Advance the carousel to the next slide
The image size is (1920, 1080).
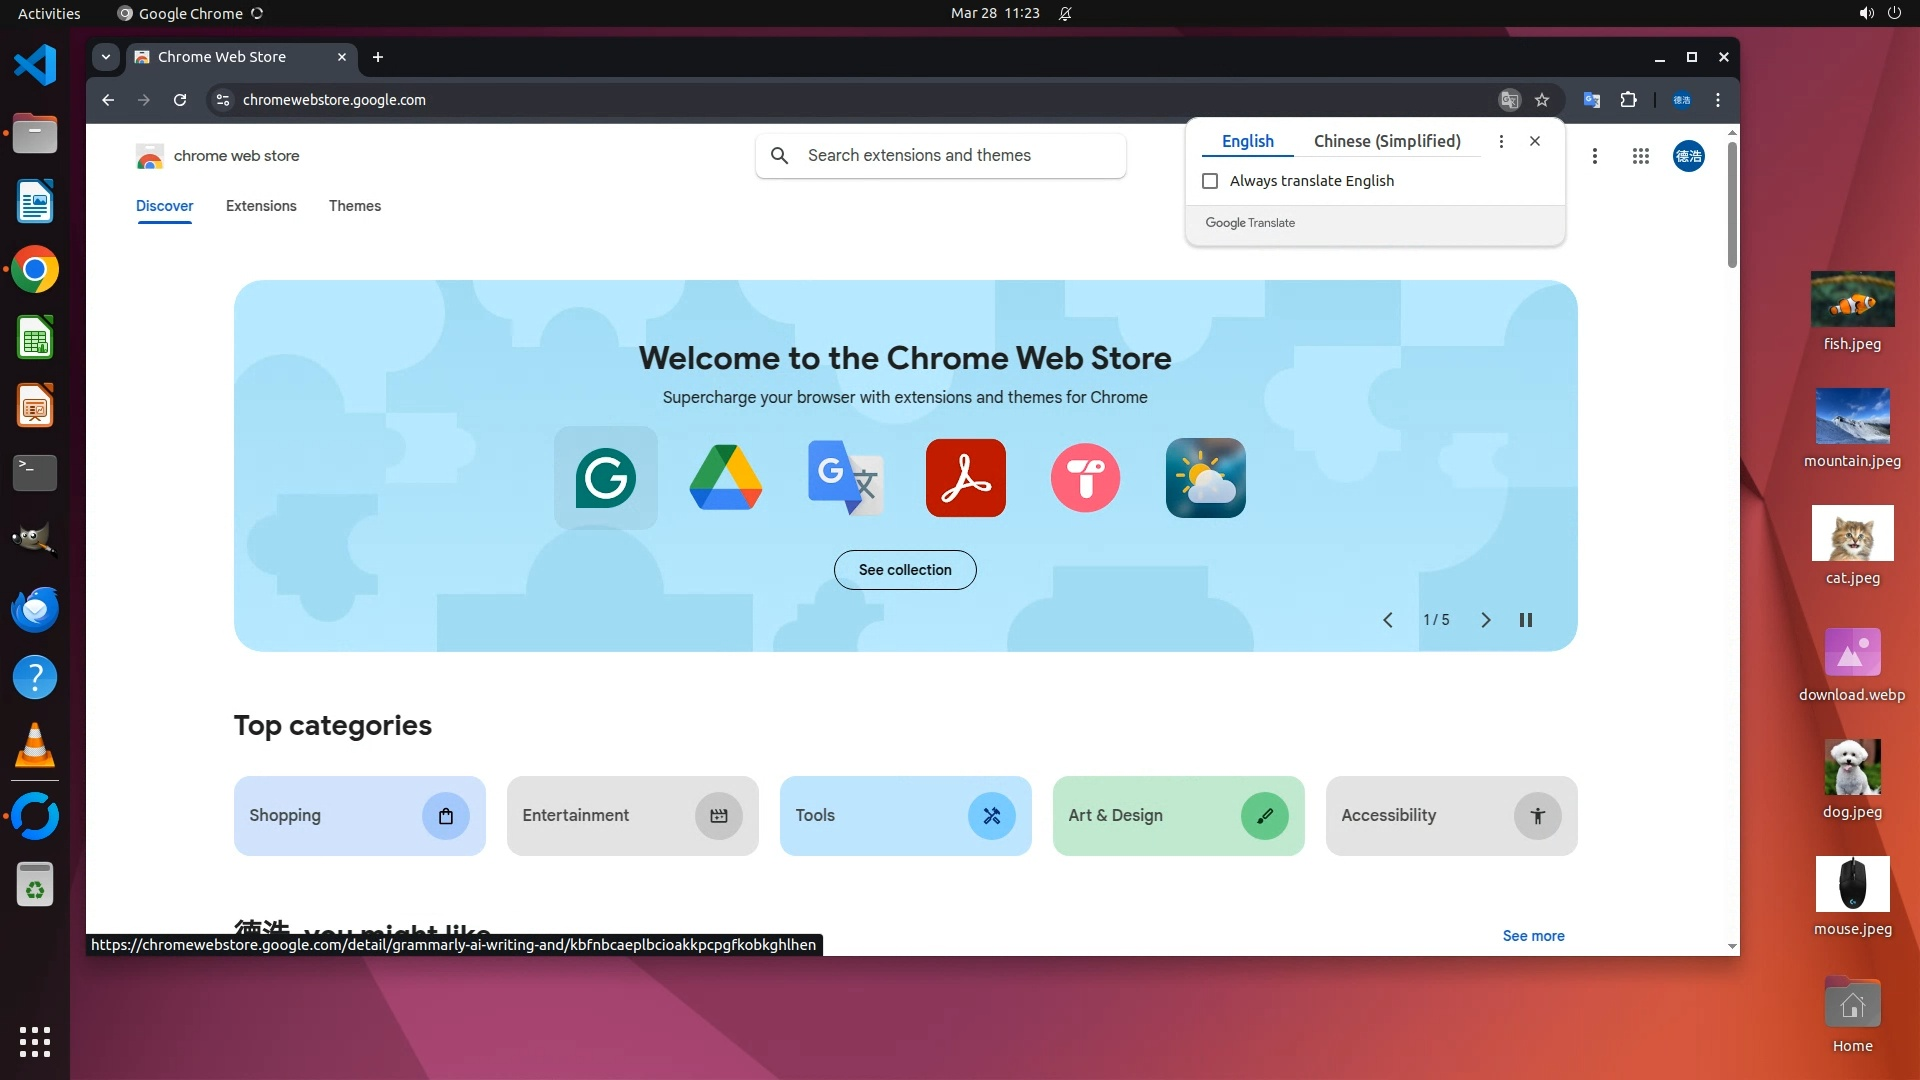coord(1485,620)
